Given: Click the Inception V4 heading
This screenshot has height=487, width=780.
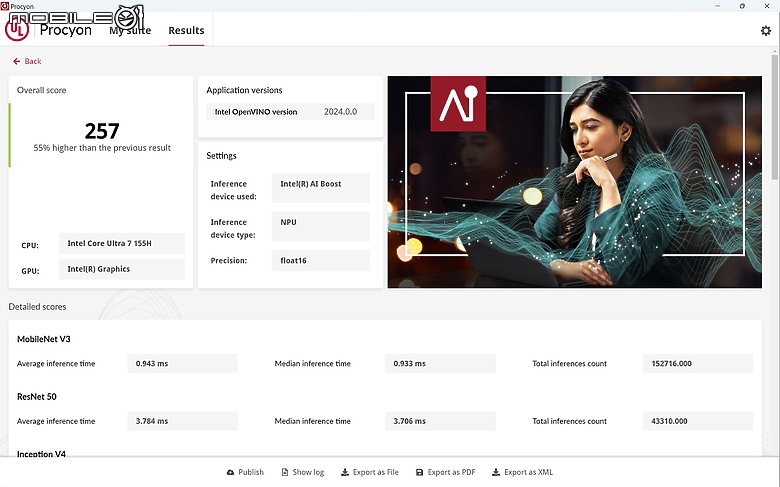Looking at the screenshot, I should tap(41, 454).
